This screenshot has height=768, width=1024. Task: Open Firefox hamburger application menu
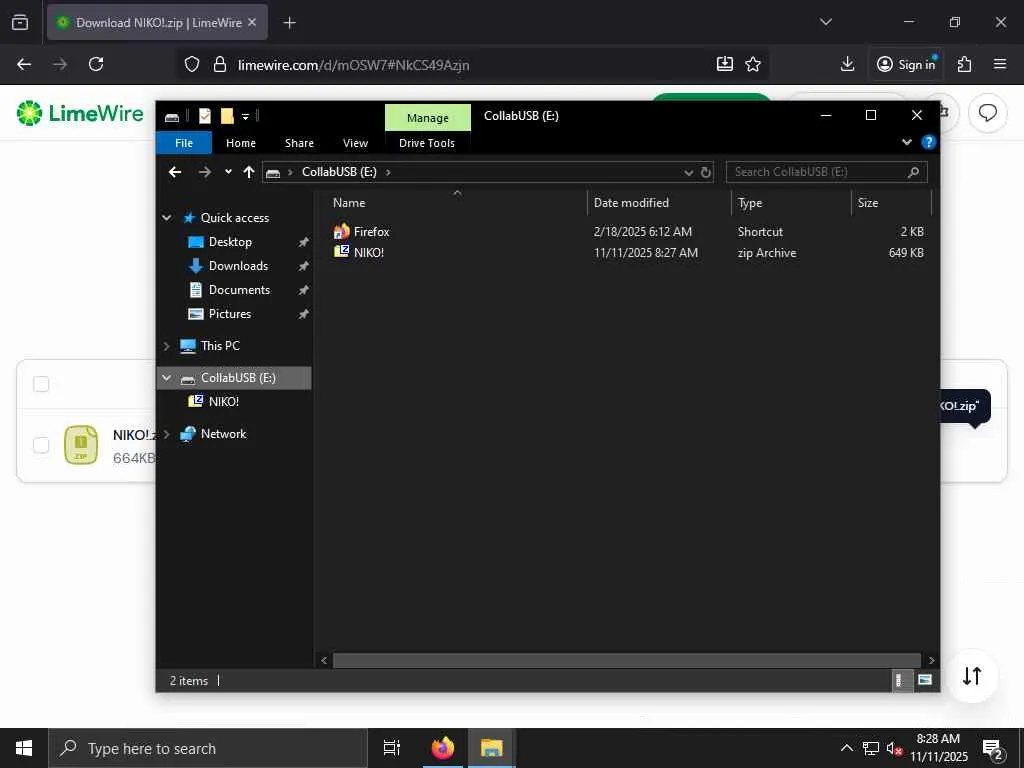pos(999,64)
